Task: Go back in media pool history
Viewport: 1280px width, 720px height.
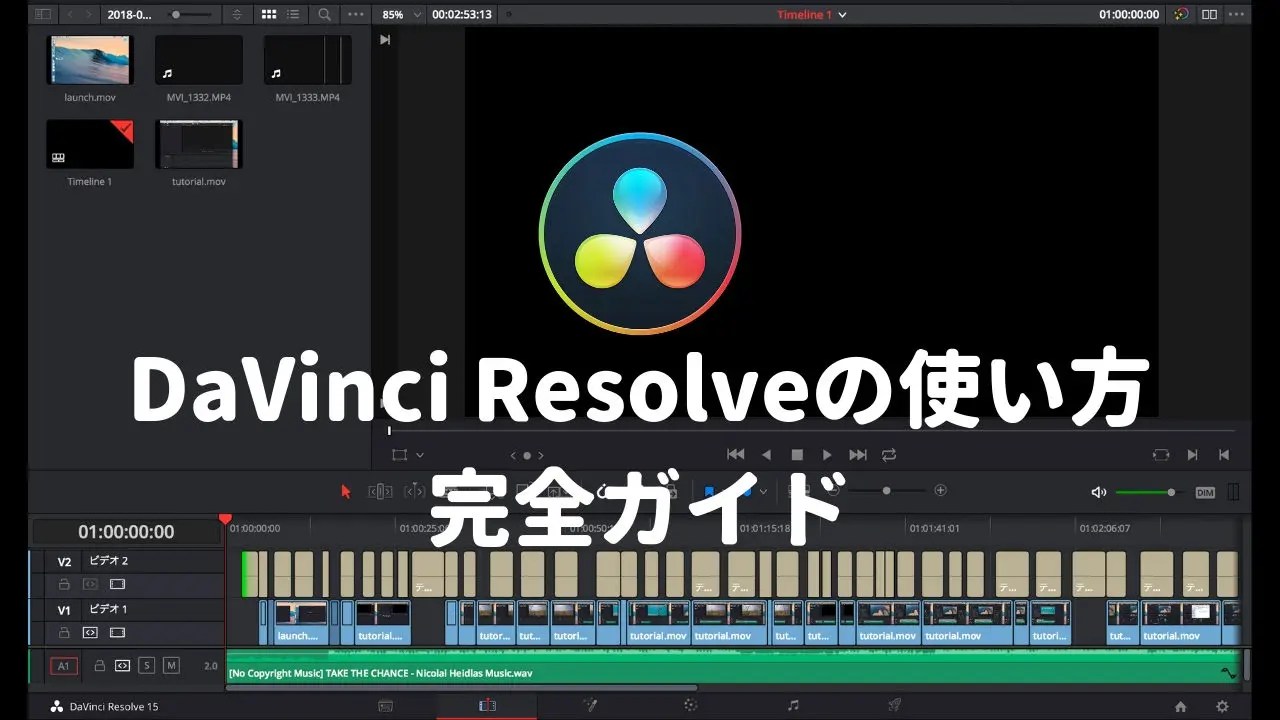Action: click(x=71, y=15)
